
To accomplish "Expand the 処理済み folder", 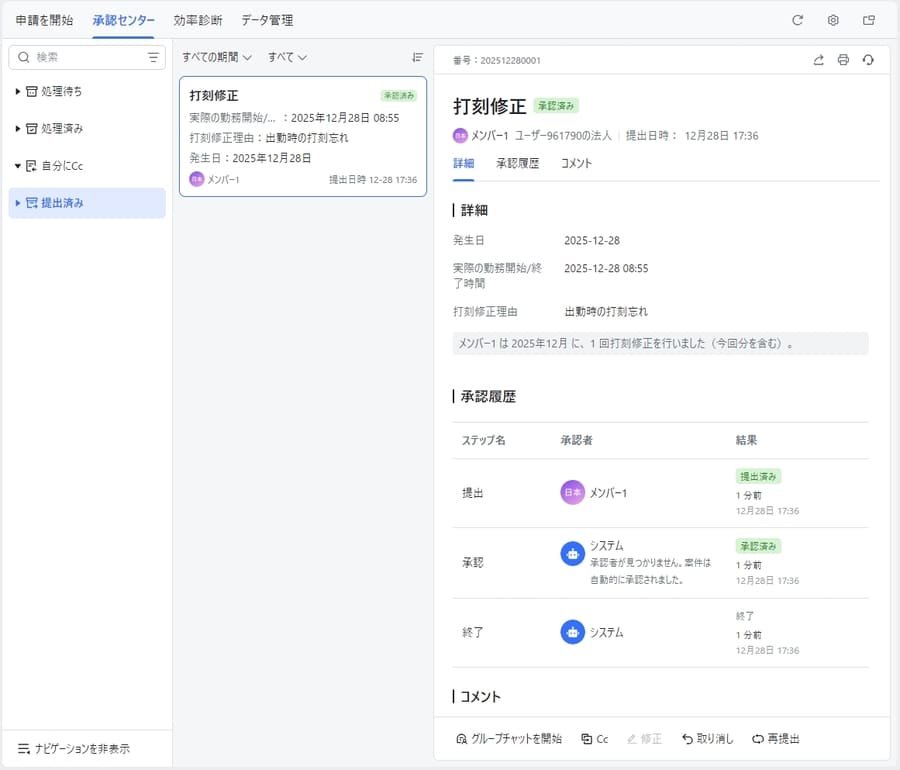I will tap(18, 129).
